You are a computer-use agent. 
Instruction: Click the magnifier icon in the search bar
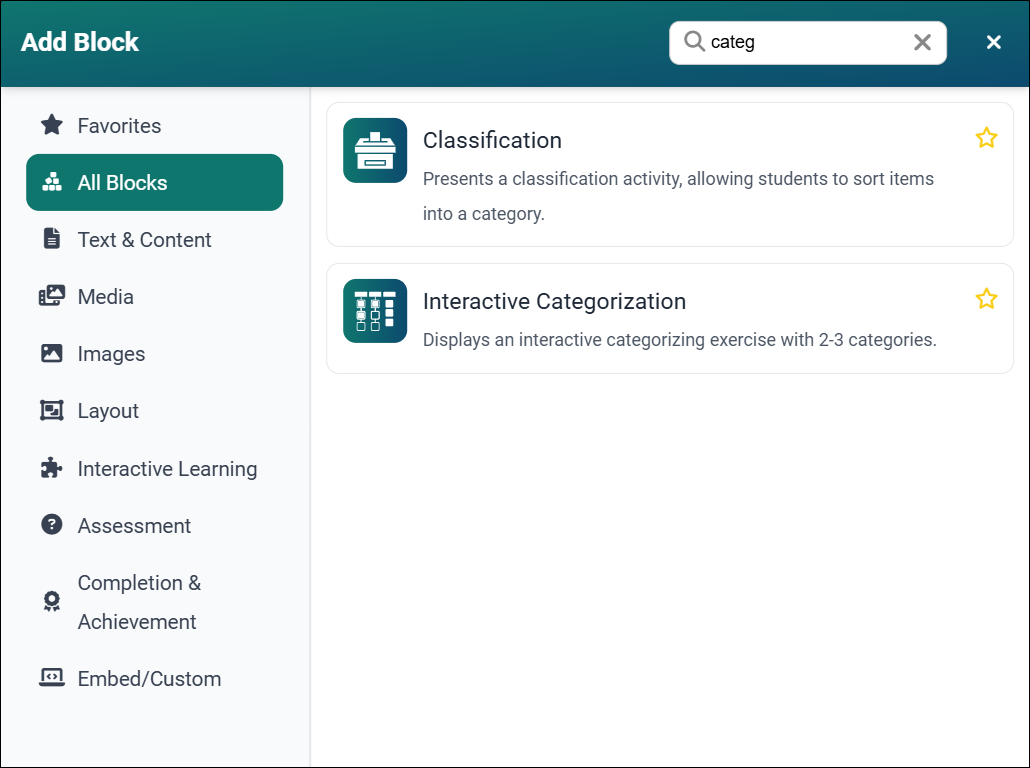694,42
